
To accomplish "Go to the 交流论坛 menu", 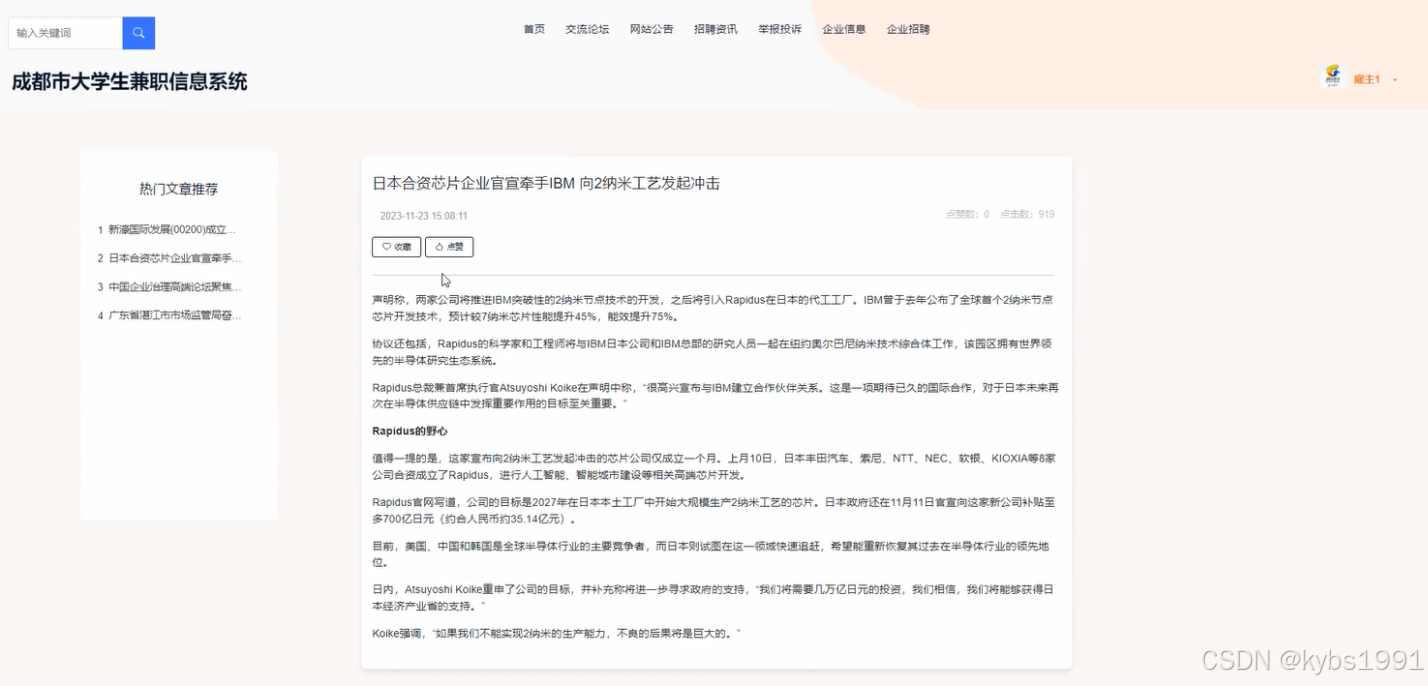I will tap(587, 29).
